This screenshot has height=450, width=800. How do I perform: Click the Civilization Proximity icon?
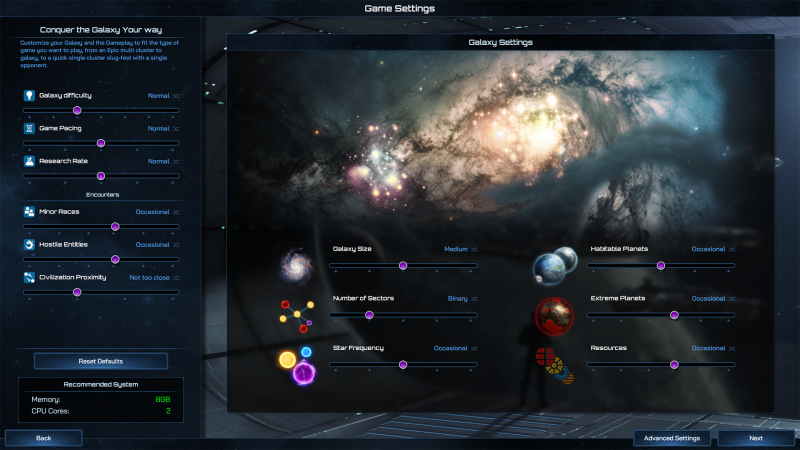29,277
